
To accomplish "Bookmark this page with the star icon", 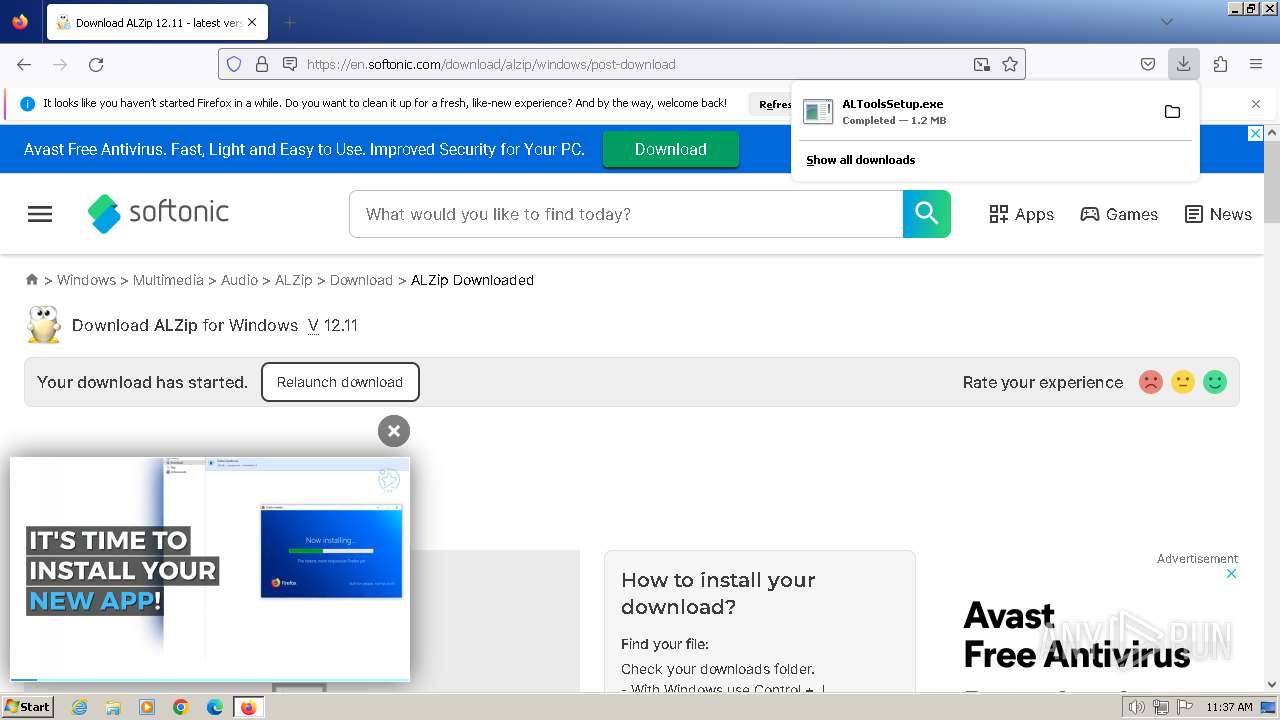I will [1010, 64].
